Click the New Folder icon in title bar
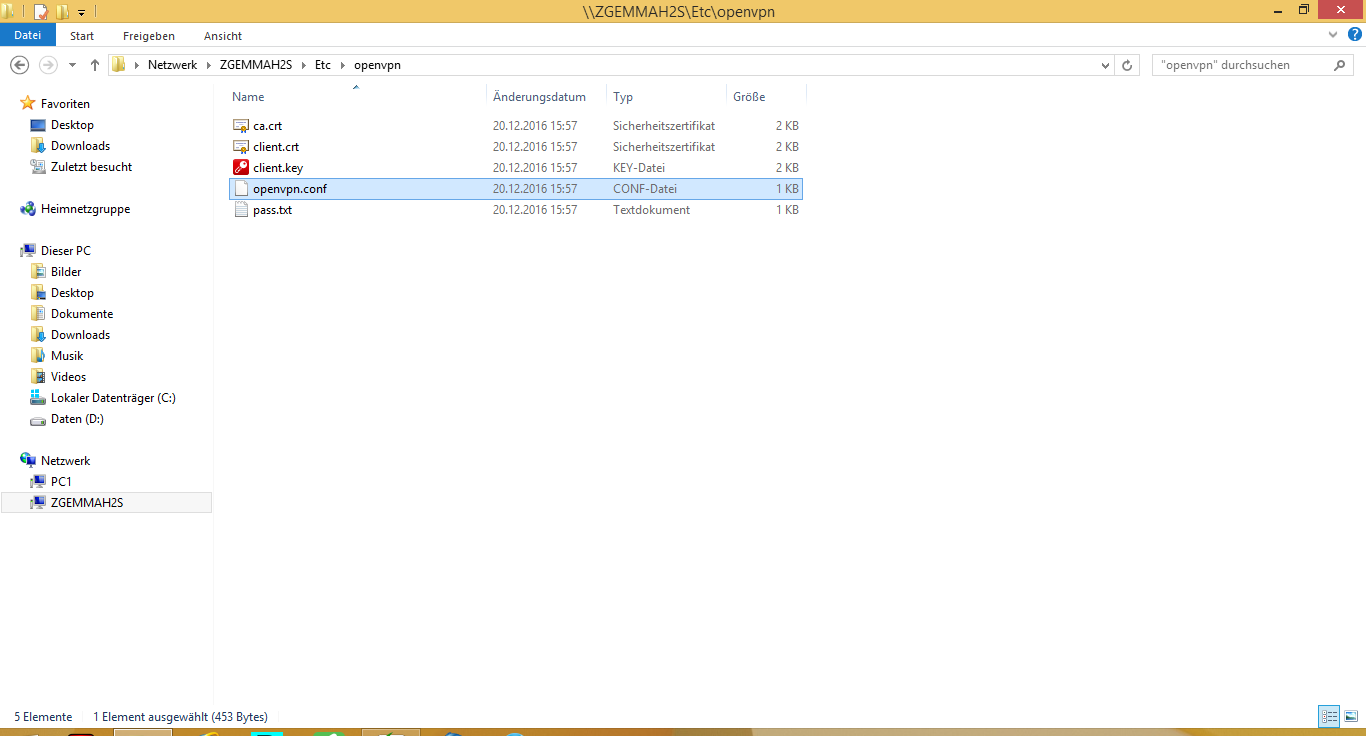This screenshot has height=736, width=1366. point(62,12)
